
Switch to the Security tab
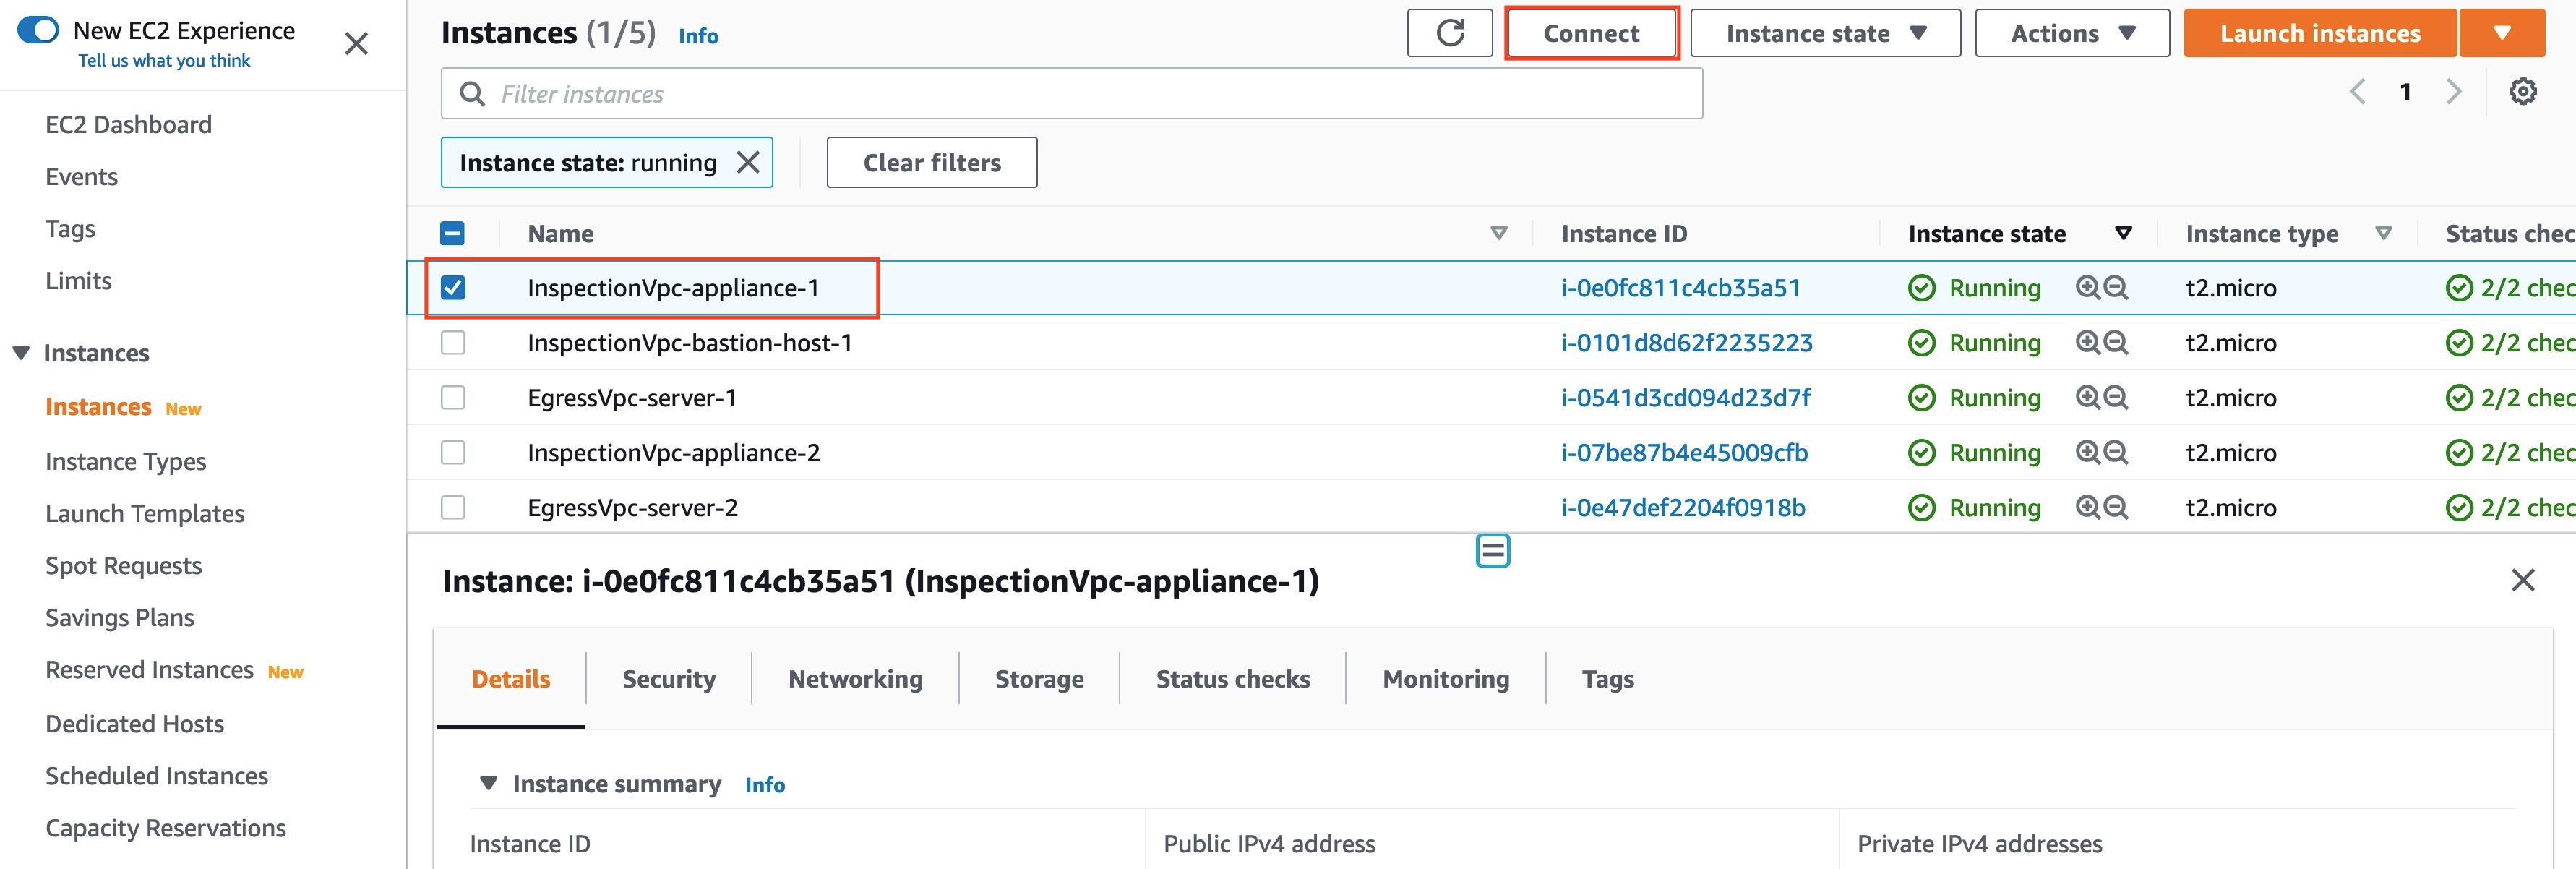[x=669, y=679]
